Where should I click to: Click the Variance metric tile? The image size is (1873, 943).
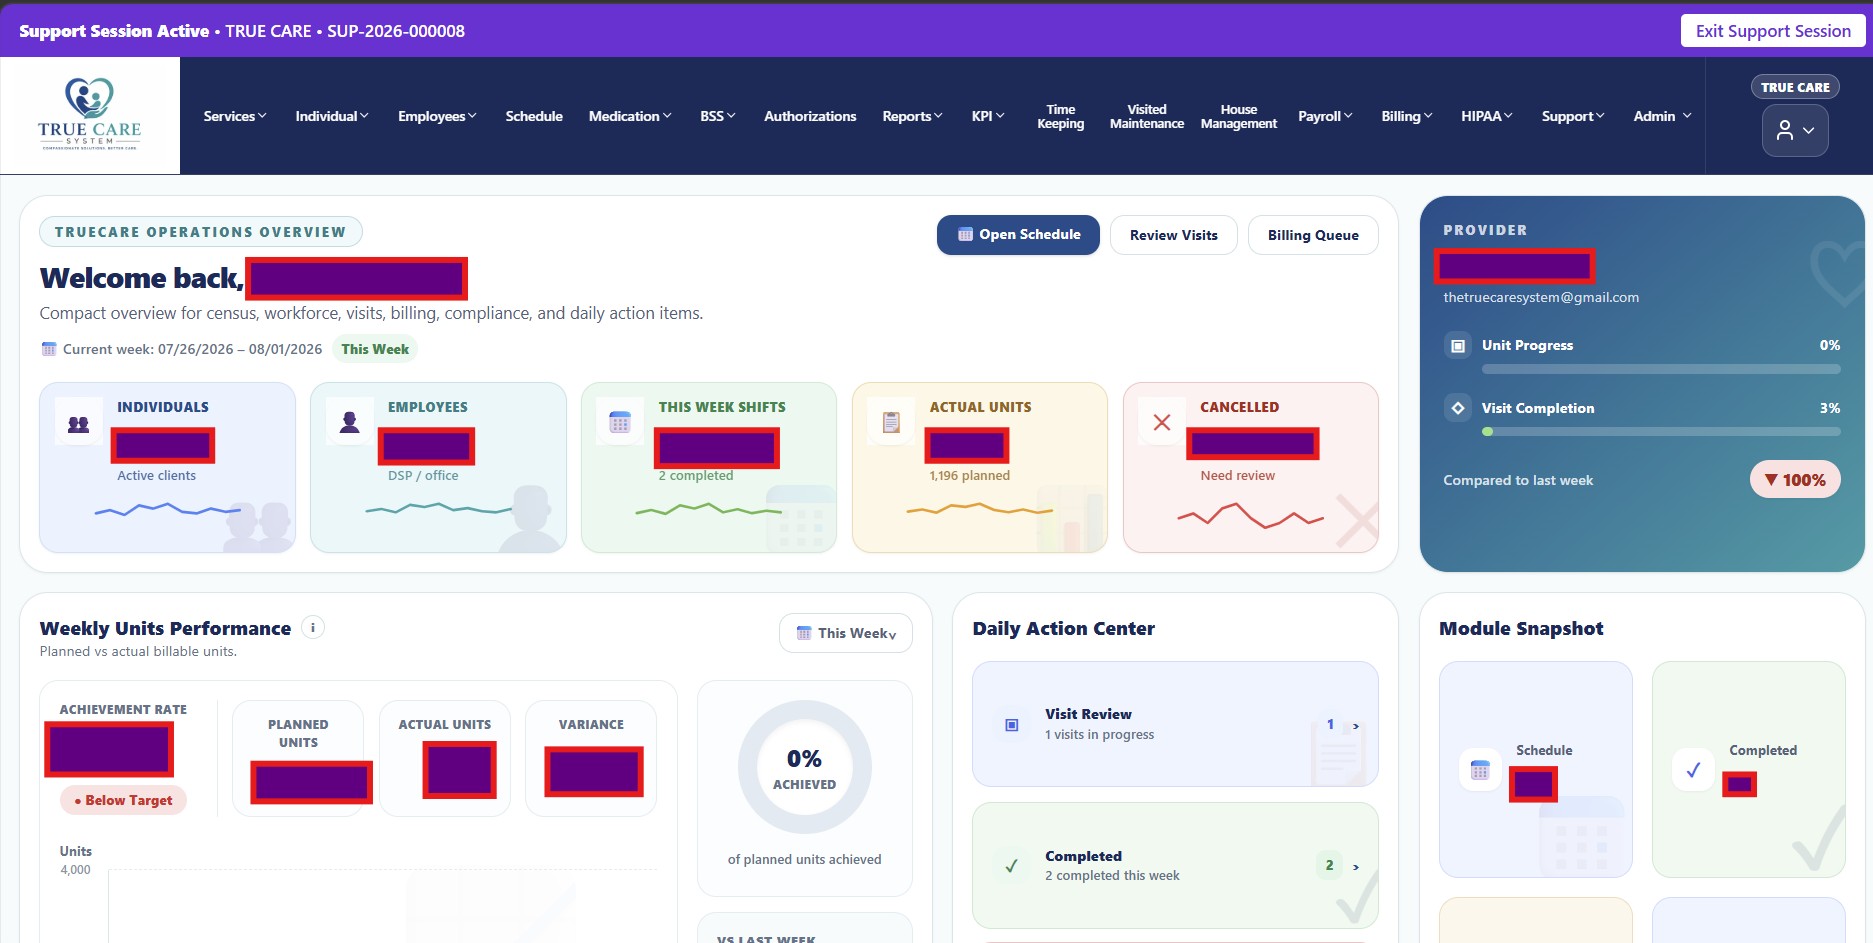591,758
